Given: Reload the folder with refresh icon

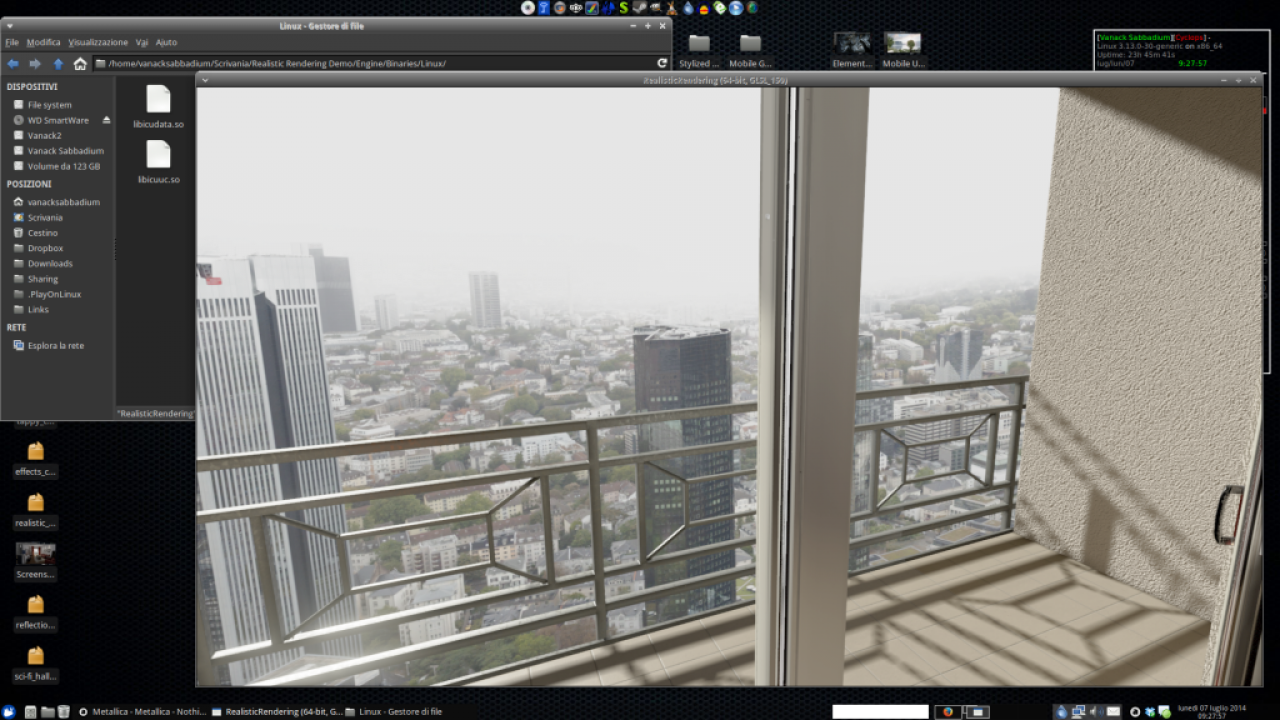Looking at the screenshot, I should click(x=662, y=63).
